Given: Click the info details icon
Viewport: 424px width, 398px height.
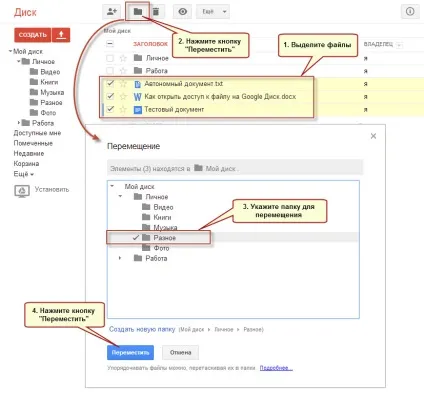Looking at the screenshot, I should [x=410, y=12].
